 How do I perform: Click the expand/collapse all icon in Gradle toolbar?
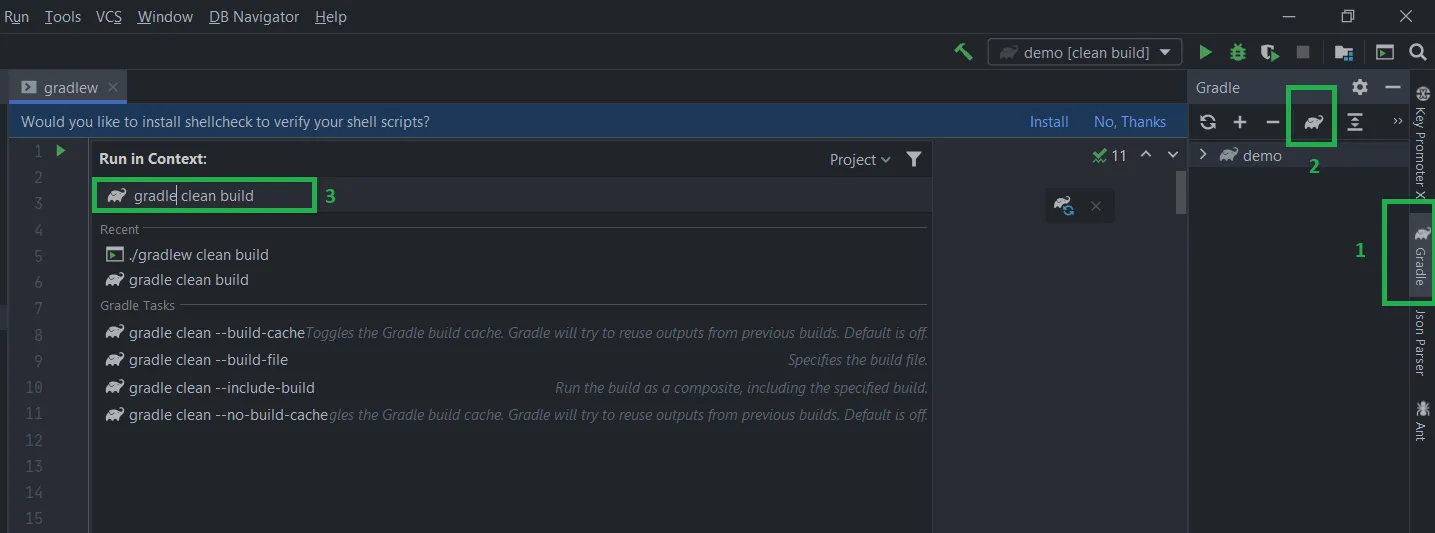(x=1355, y=122)
